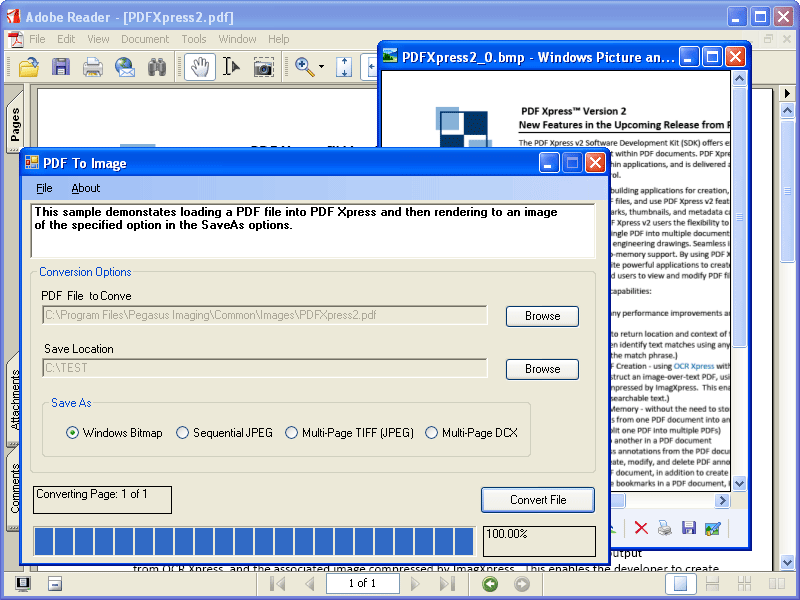800x600 pixels.
Task: Open the Search binoculars tool
Action: tap(156, 66)
